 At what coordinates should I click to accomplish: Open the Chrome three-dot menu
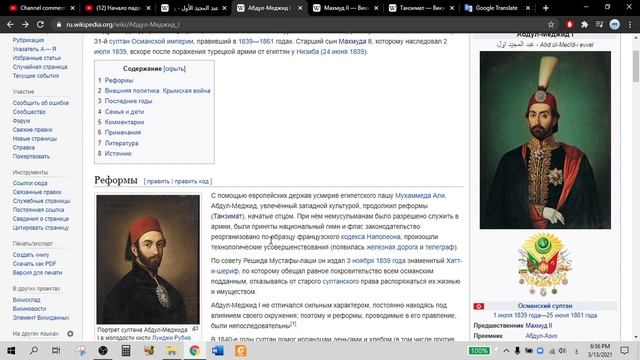(630, 24)
